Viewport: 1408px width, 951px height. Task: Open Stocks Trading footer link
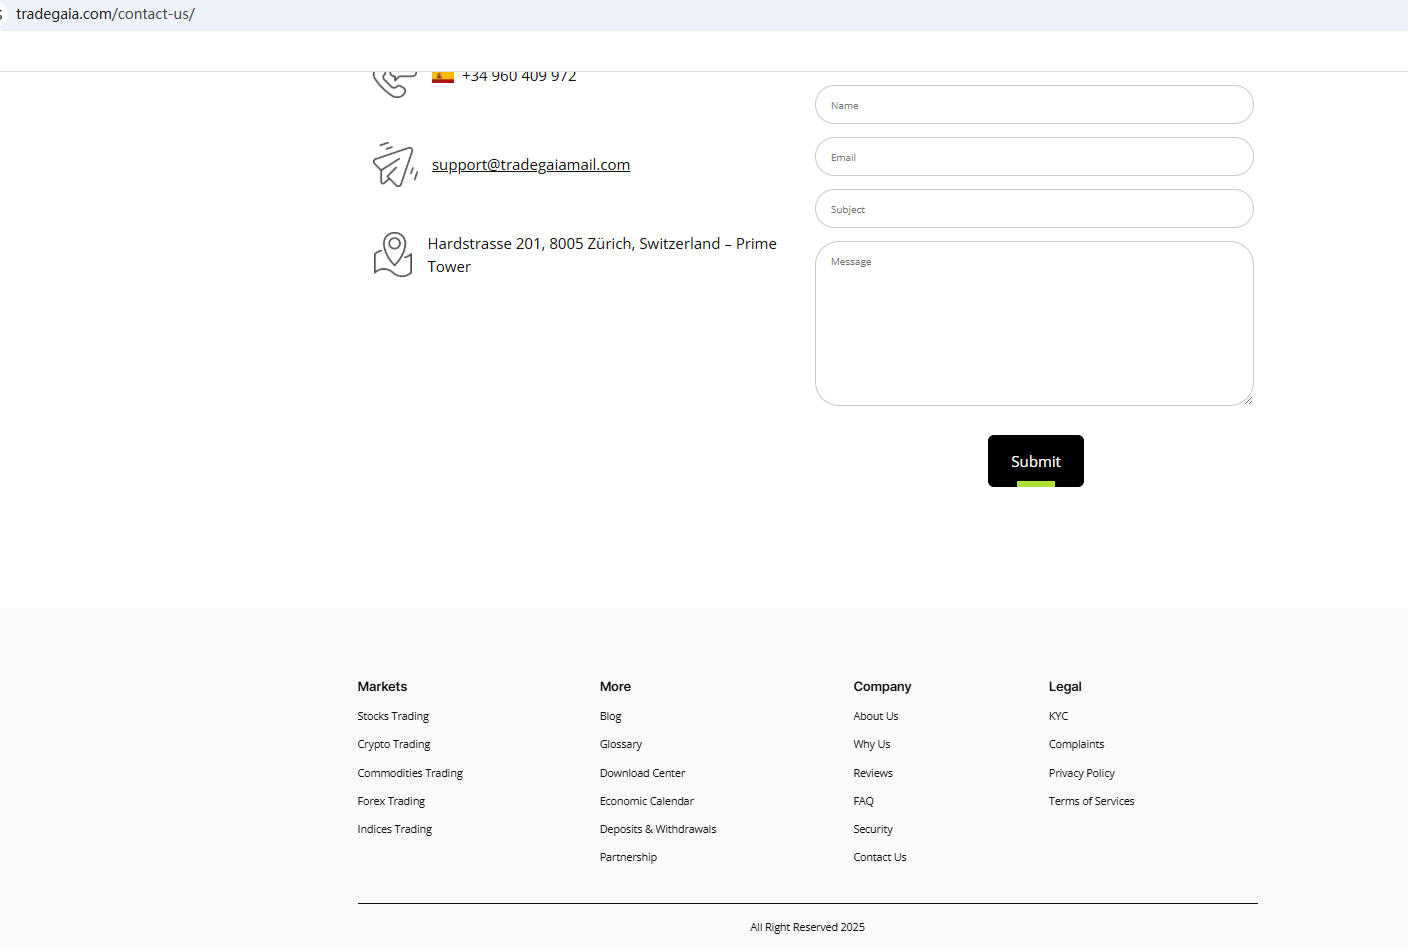(x=393, y=716)
